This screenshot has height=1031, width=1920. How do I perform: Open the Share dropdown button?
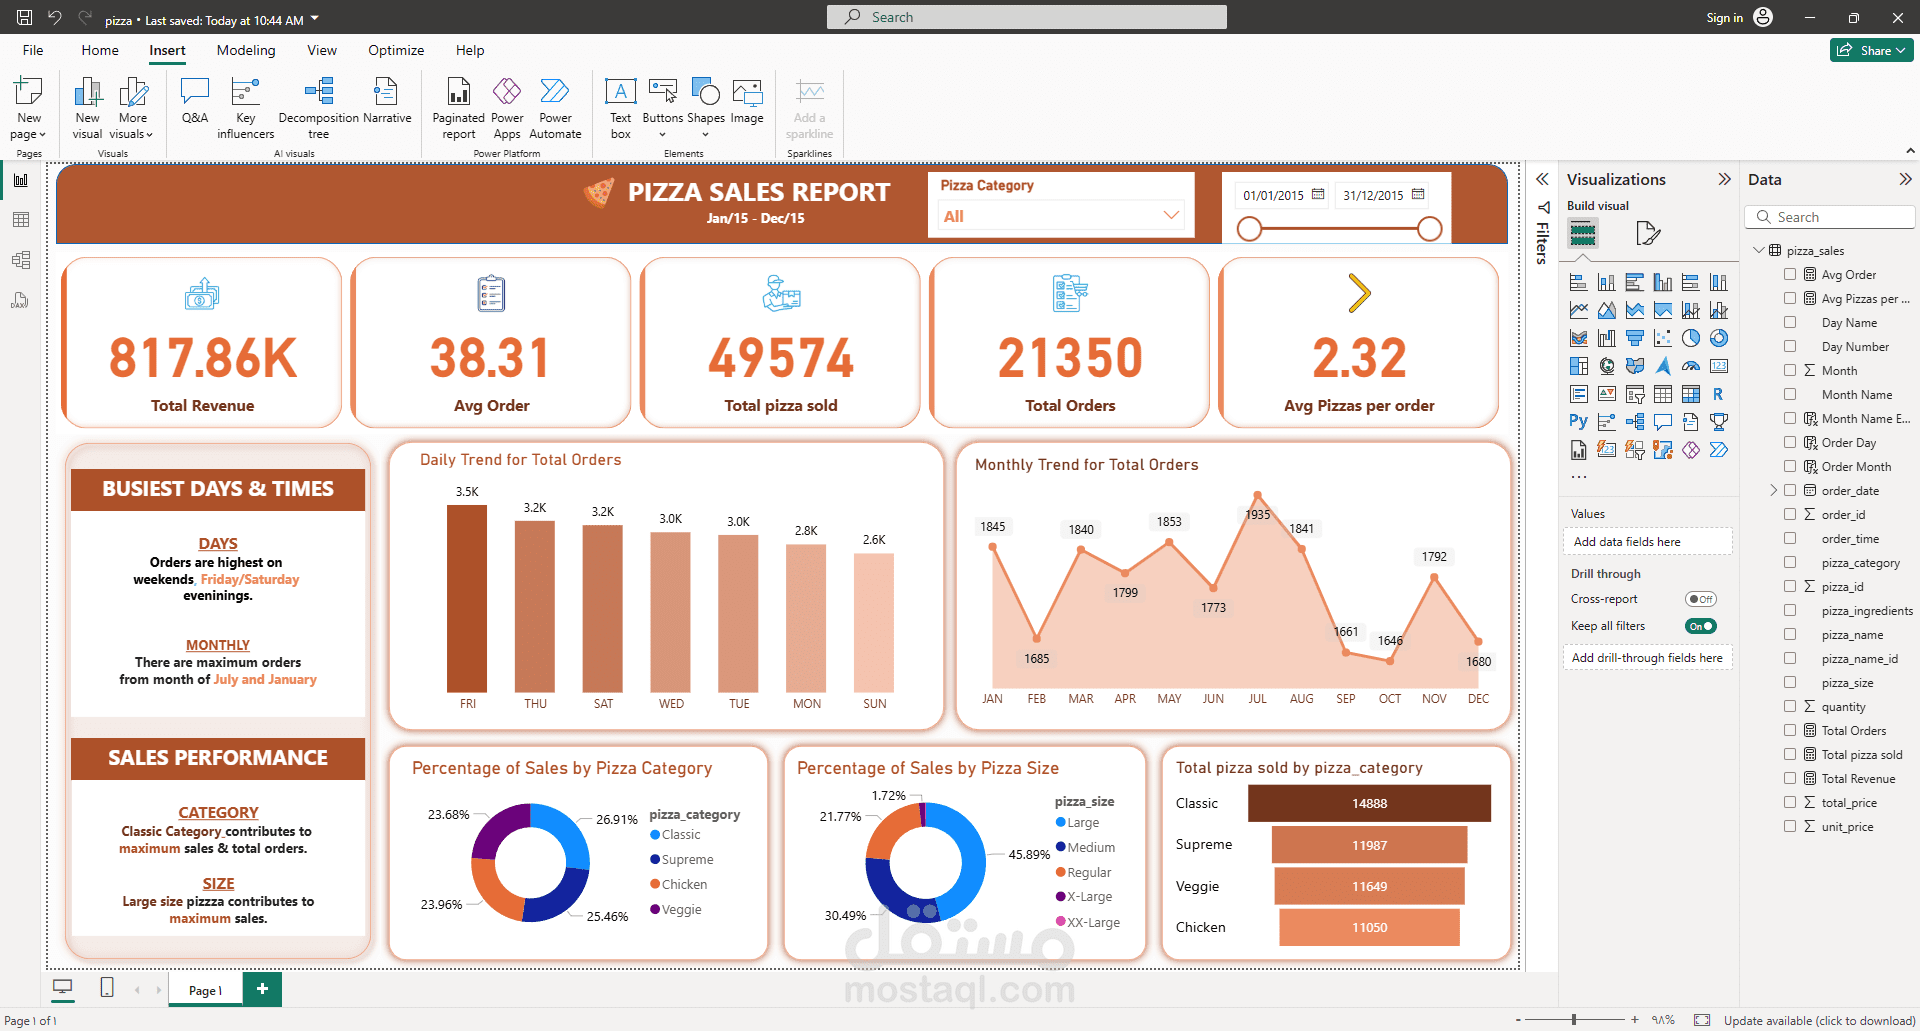click(x=1872, y=50)
